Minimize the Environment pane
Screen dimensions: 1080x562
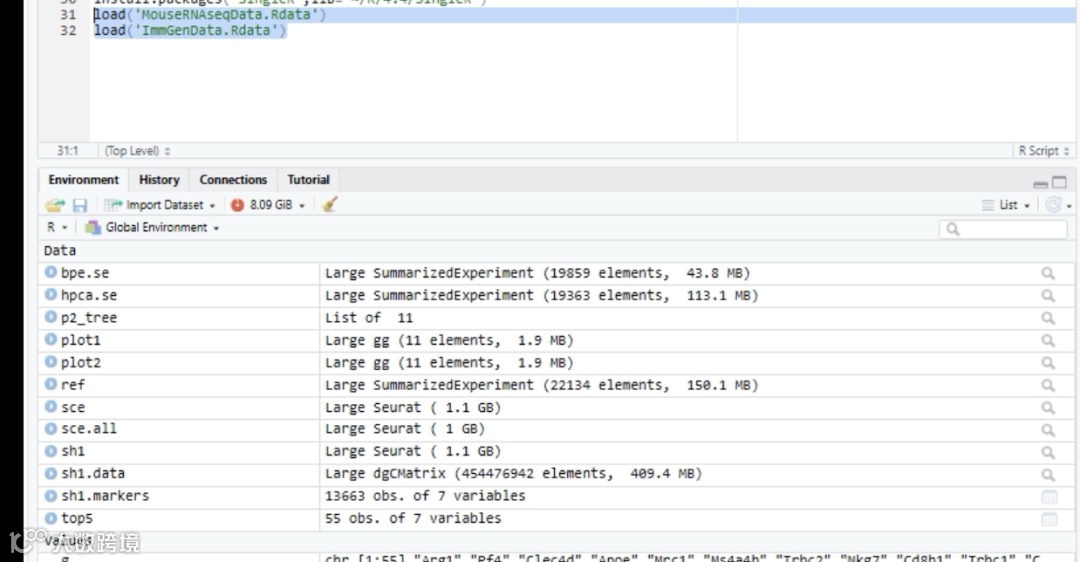(1041, 183)
